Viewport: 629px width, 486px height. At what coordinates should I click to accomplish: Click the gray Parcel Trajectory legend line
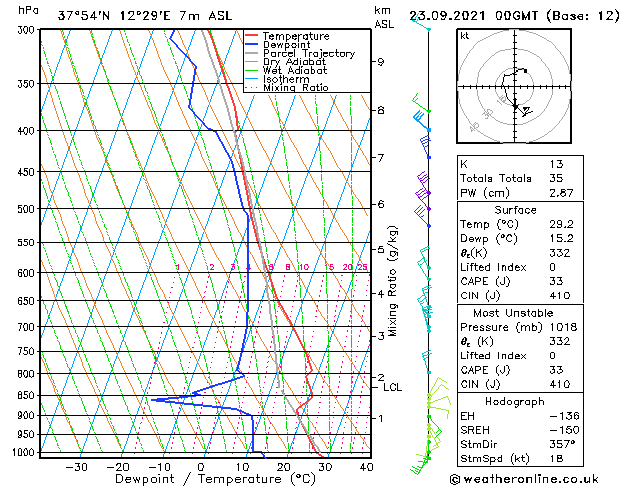tap(252, 53)
